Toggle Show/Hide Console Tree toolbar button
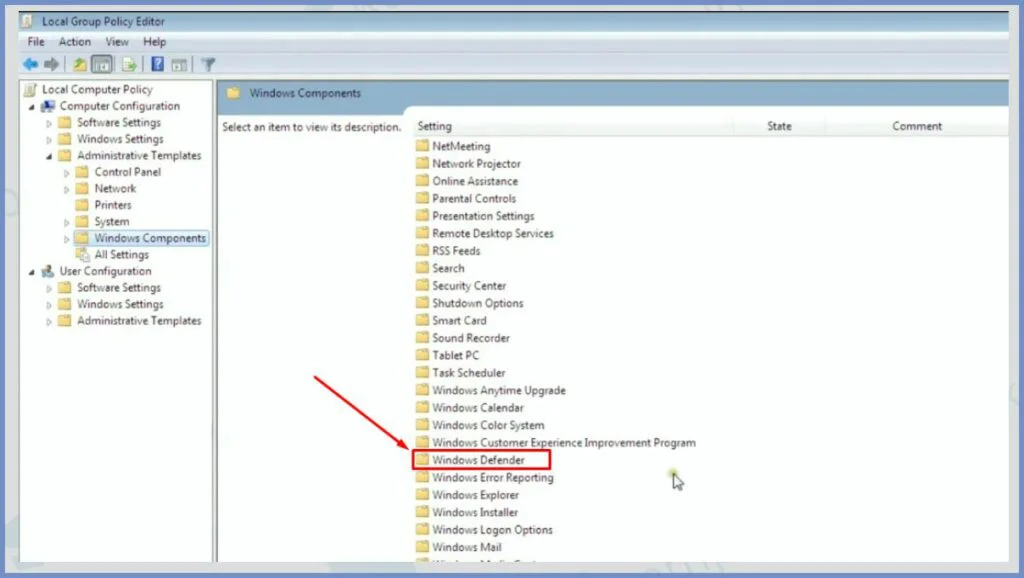 [101, 65]
